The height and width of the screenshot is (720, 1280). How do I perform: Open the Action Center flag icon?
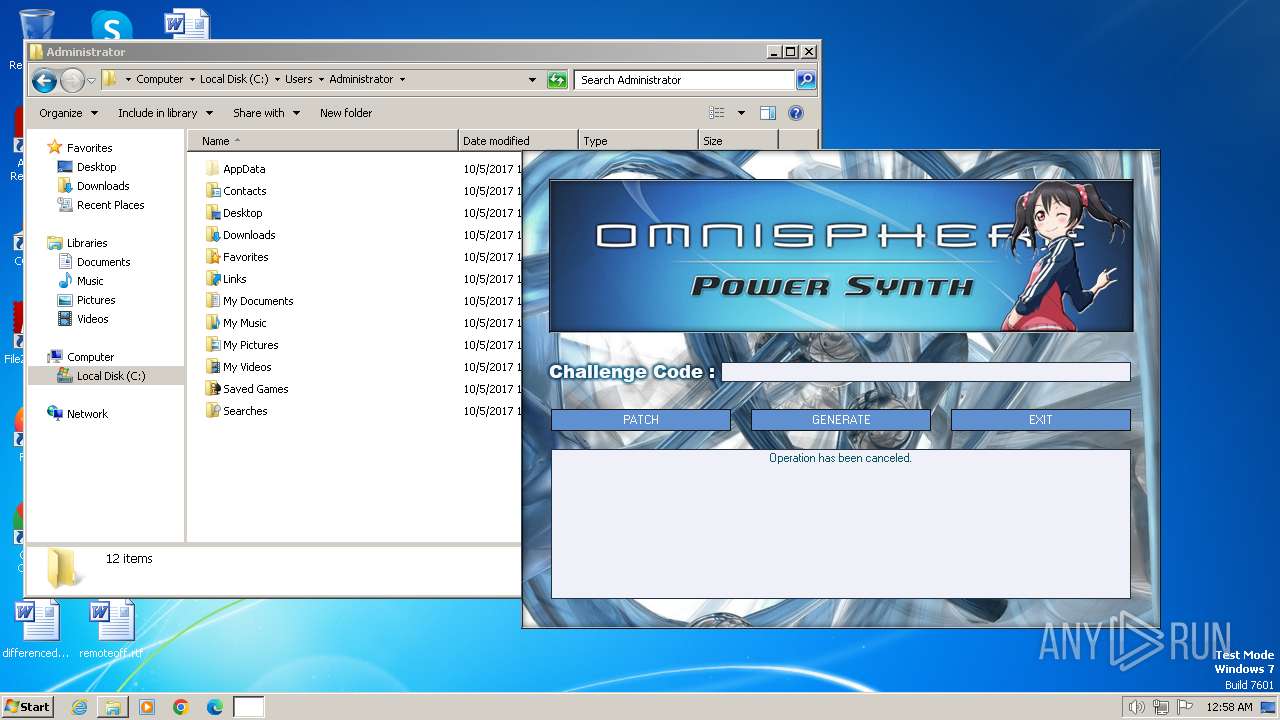tap(1185, 707)
